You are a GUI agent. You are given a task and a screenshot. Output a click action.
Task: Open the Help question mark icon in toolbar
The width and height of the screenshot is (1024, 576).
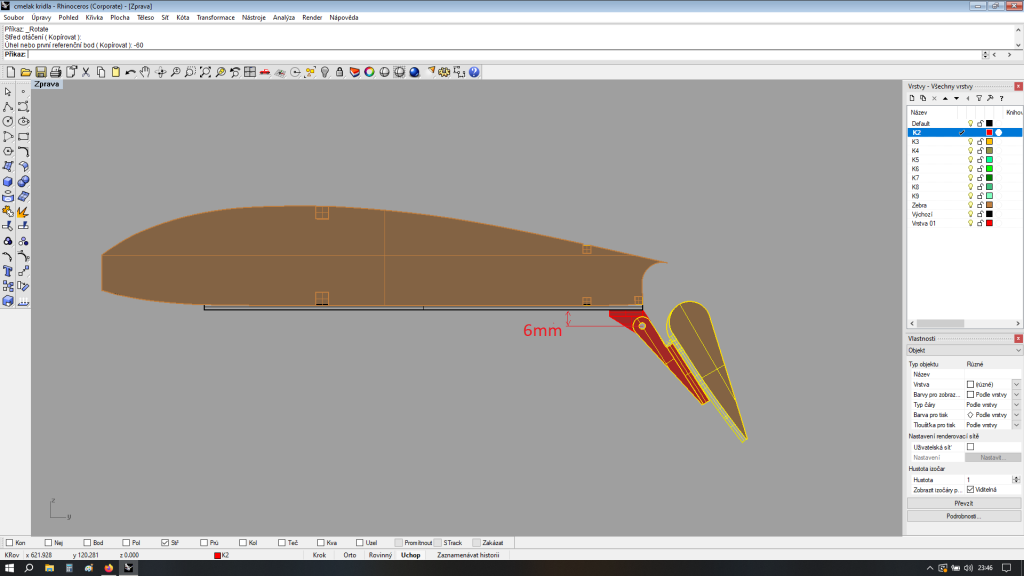pos(474,72)
